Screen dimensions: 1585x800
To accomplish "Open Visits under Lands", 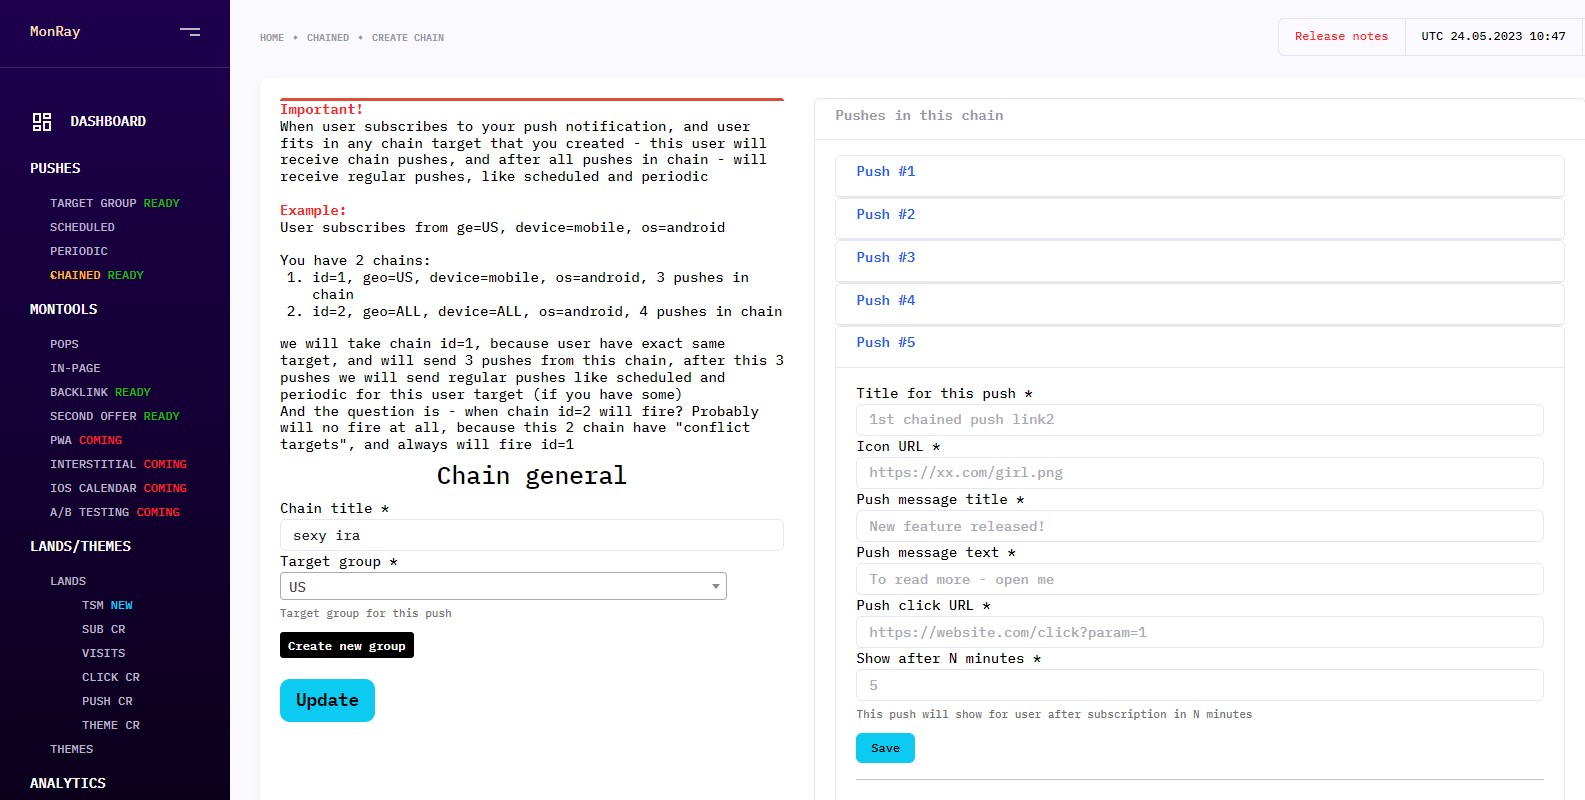I will pos(104,653).
